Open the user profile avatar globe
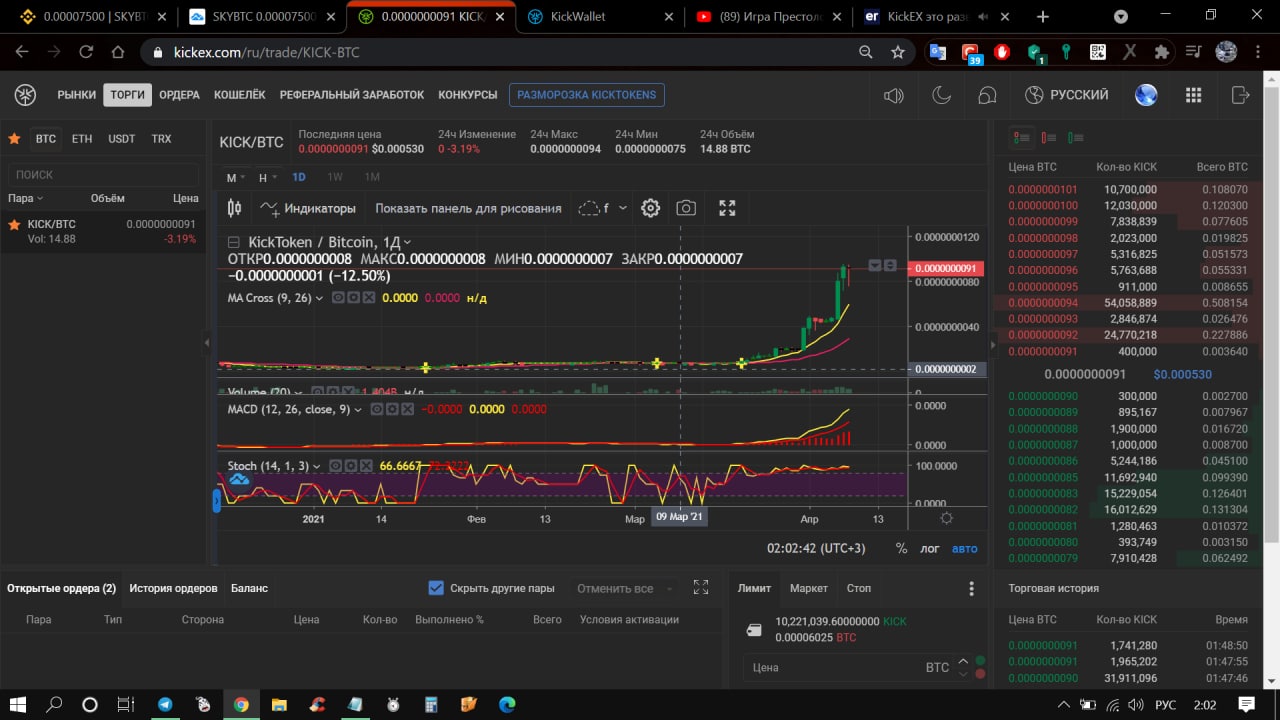Image resolution: width=1280 pixels, height=720 pixels. pyautogui.click(x=1146, y=95)
